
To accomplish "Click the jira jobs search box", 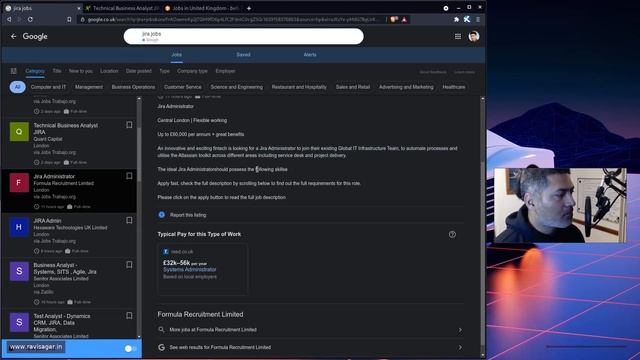I will (x=244, y=36).
